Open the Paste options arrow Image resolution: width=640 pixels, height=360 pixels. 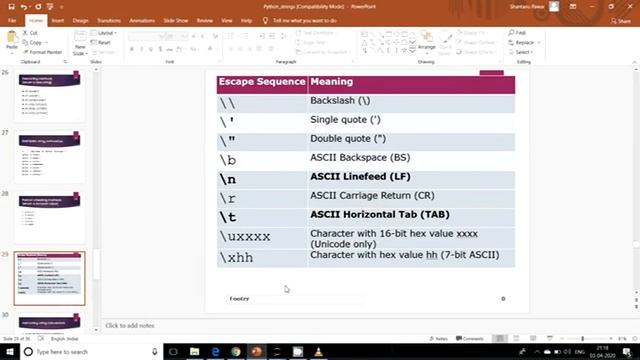tap(12, 53)
